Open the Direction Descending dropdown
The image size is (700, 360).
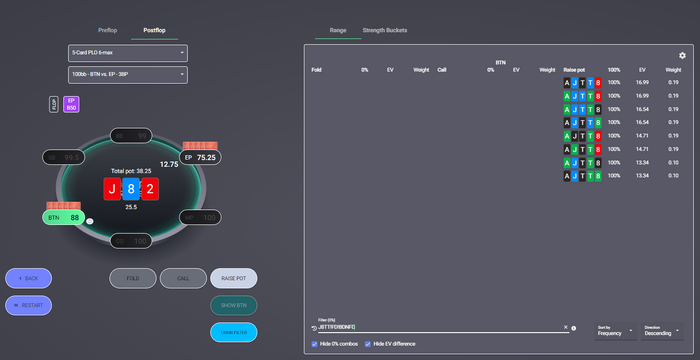pos(662,331)
